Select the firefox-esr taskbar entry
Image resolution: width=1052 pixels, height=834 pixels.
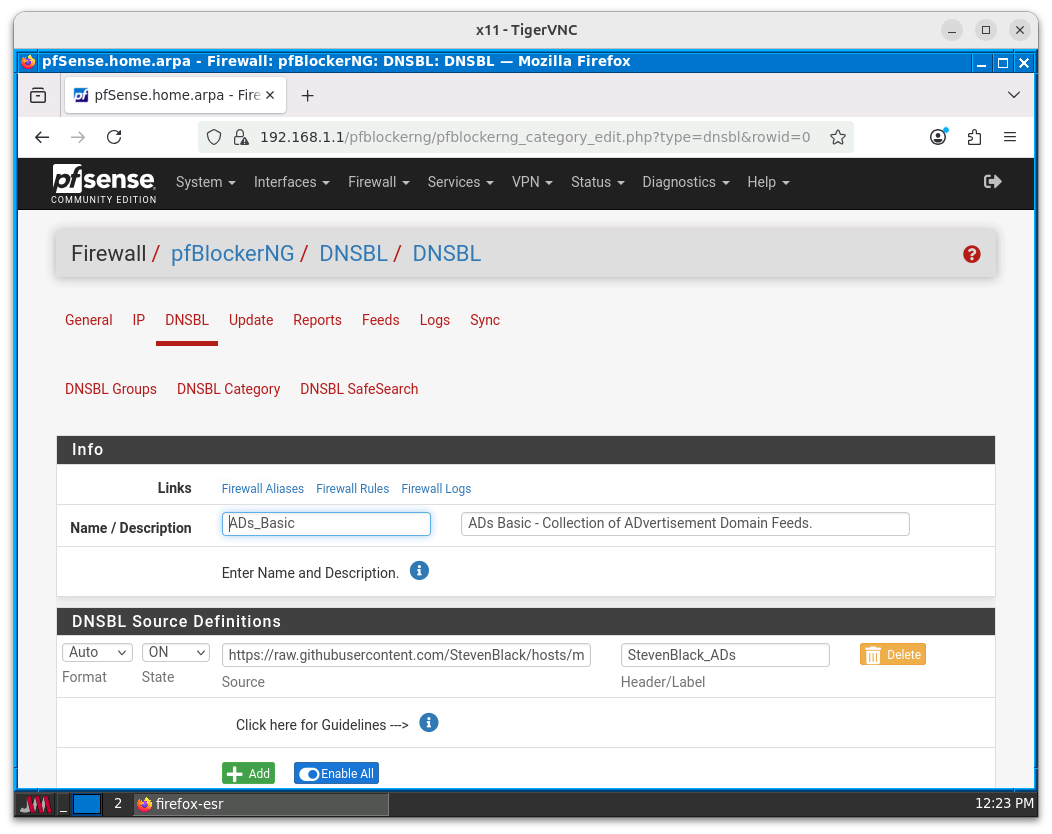pyautogui.click(x=260, y=804)
